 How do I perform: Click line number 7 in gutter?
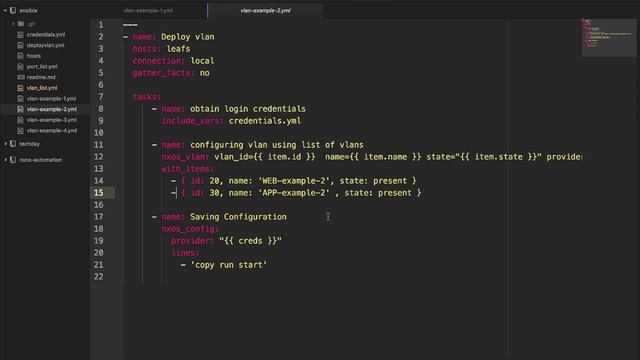point(101,97)
